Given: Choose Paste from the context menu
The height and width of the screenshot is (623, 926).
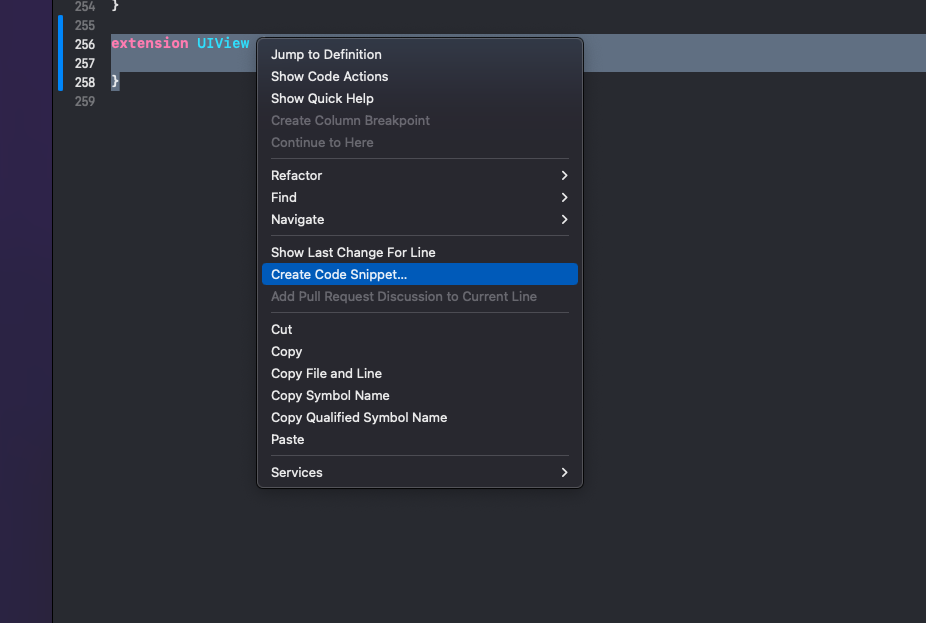Looking at the screenshot, I should point(419,439).
